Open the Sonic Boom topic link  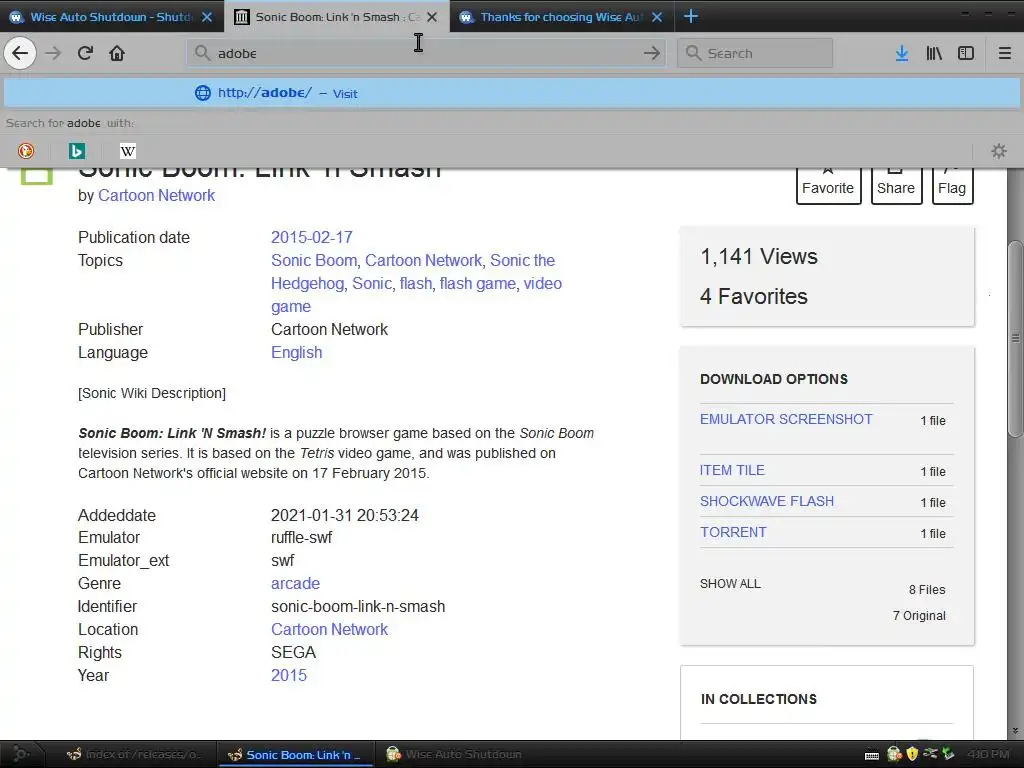click(x=314, y=260)
